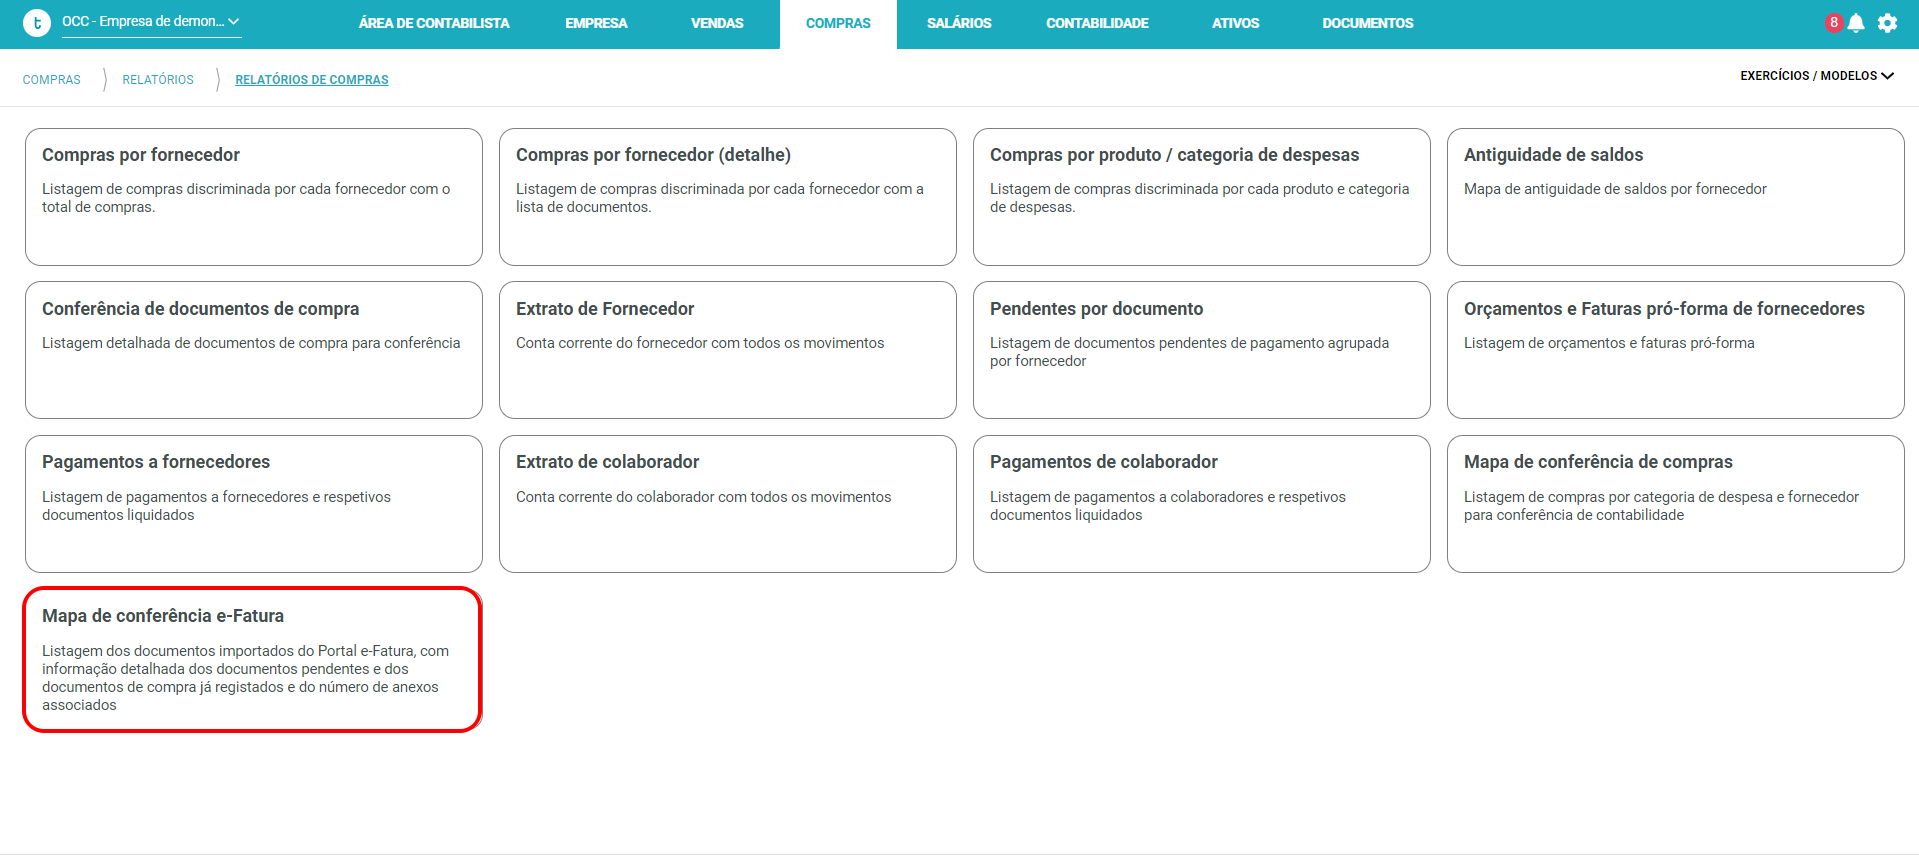
Task: Click the Relatórios de Compras breadcrumb
Action: coord(312,80)
